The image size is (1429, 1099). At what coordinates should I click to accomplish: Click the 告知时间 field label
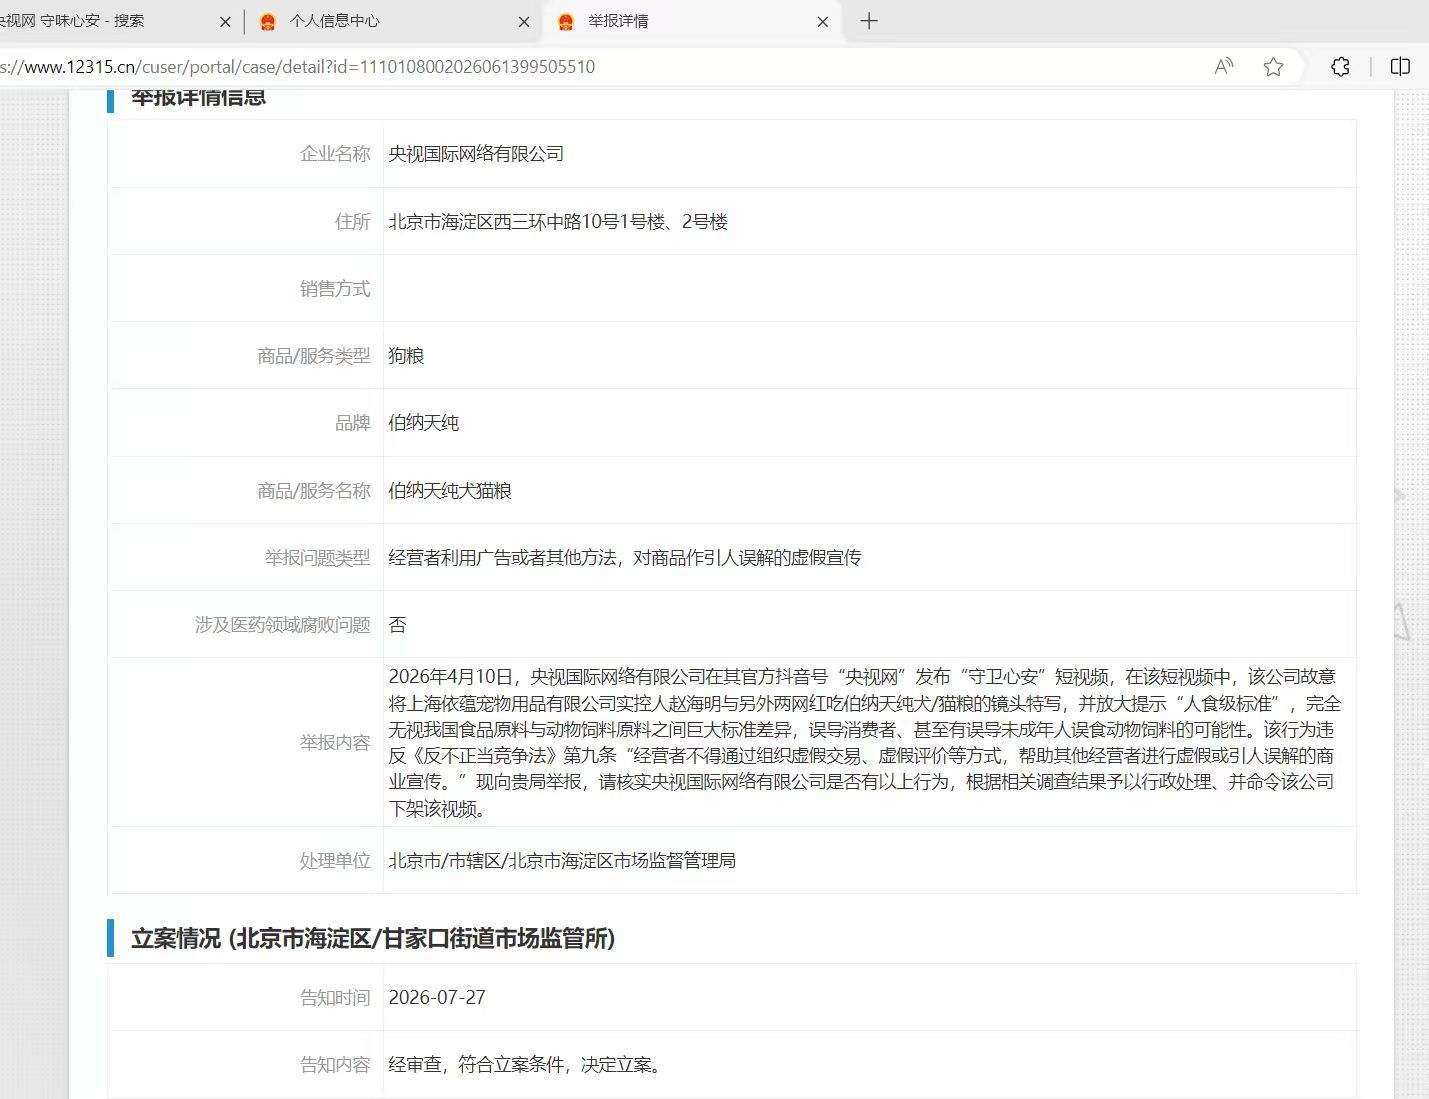tap(335, 998)
